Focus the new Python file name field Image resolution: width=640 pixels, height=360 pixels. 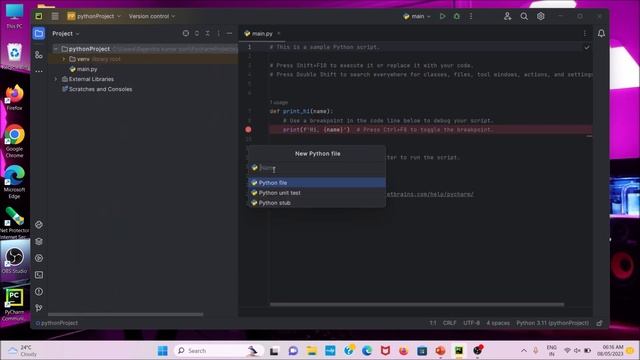pos(317,168)
